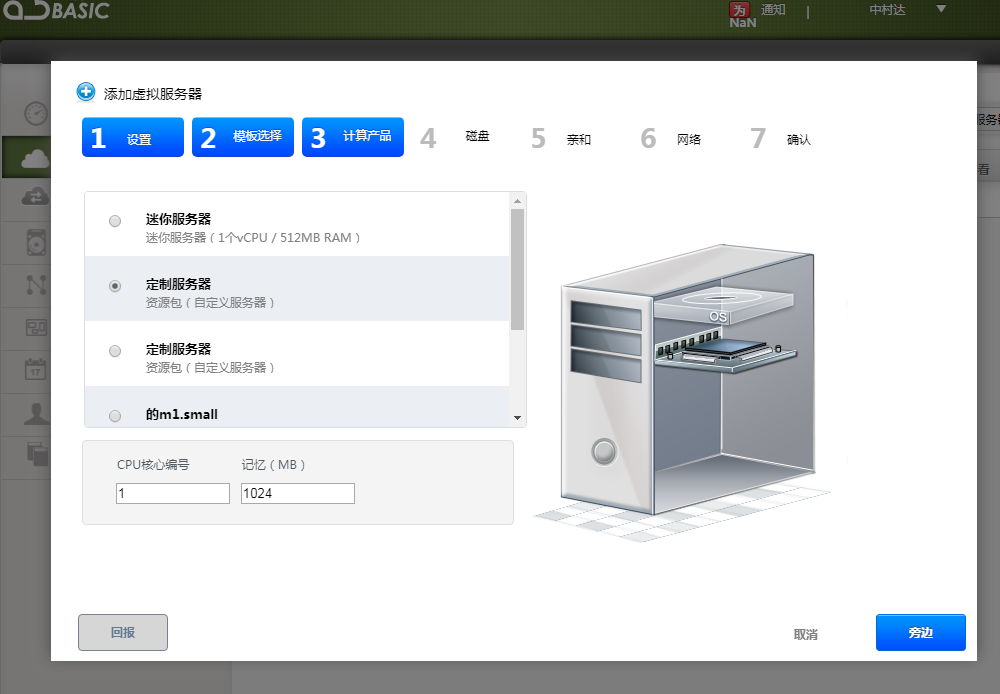Open the storage disk sidebar icon
Viewport: 1000px width, 694px height.
click(x=36, y=241)
